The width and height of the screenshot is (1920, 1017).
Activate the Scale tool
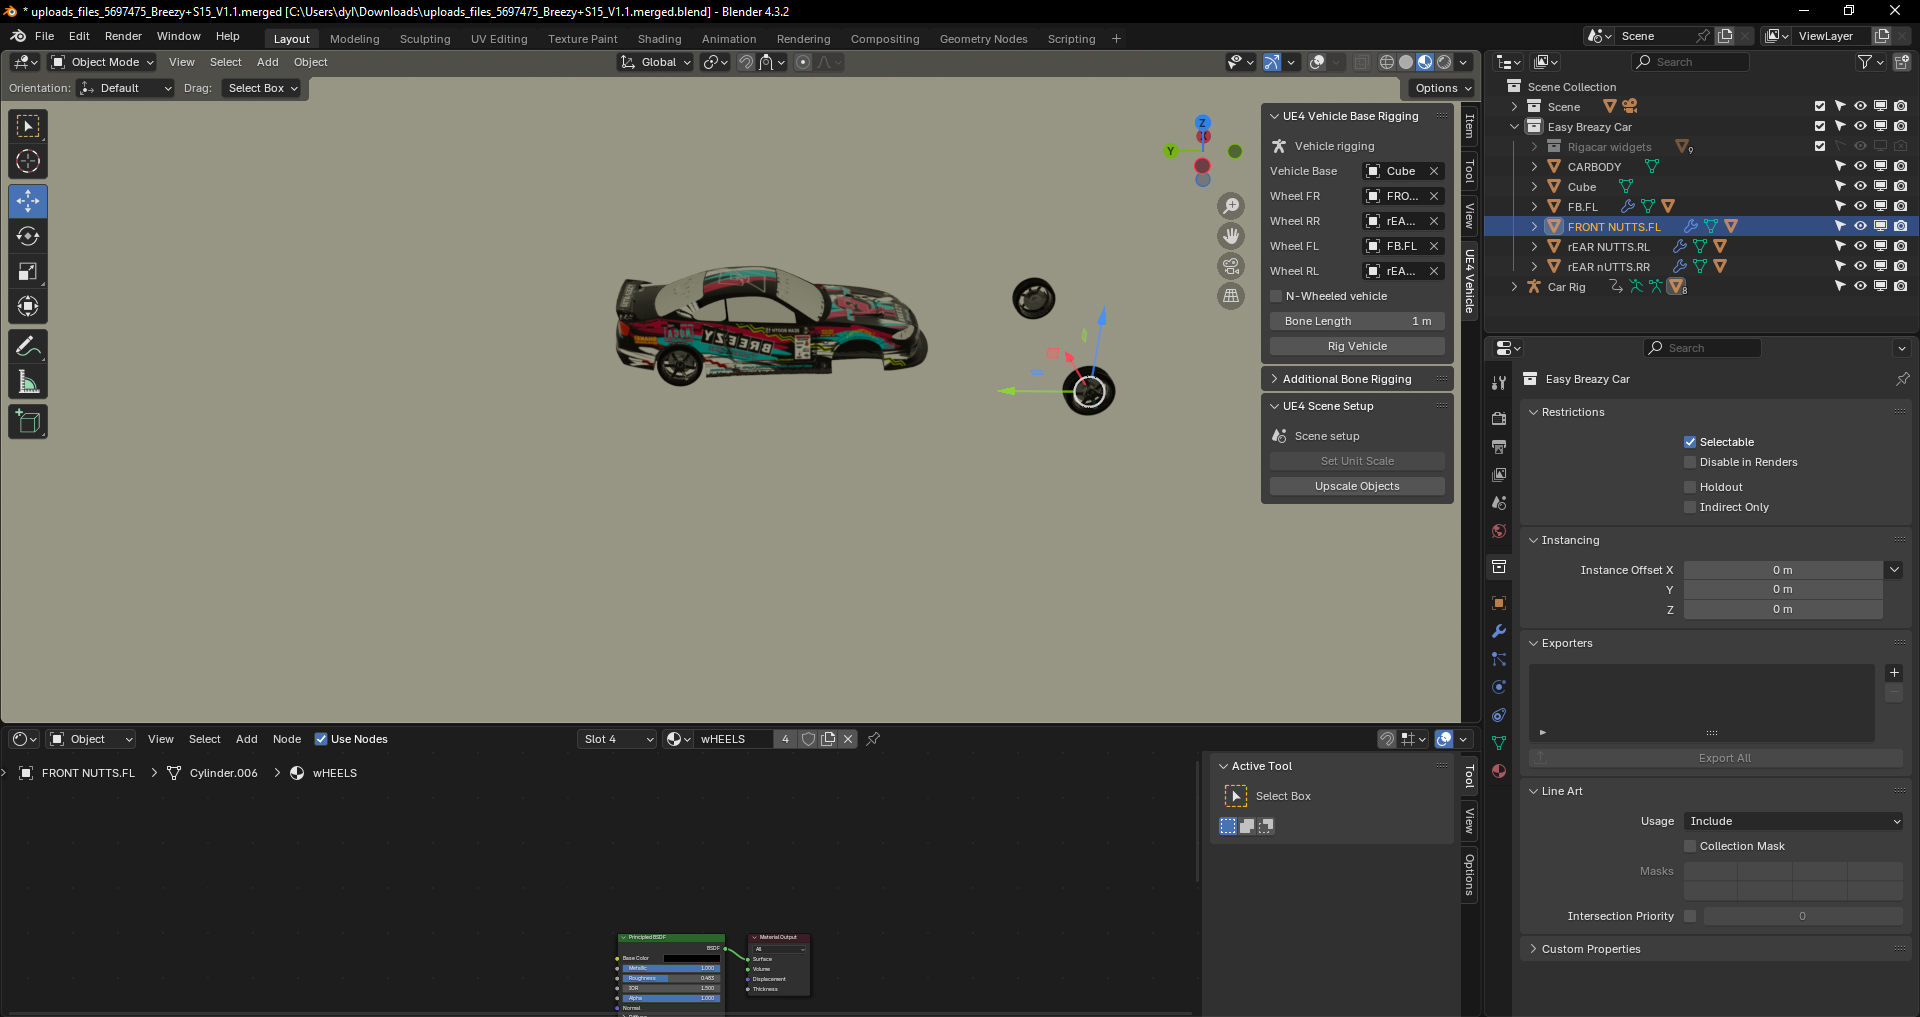(x=28, y=271)
